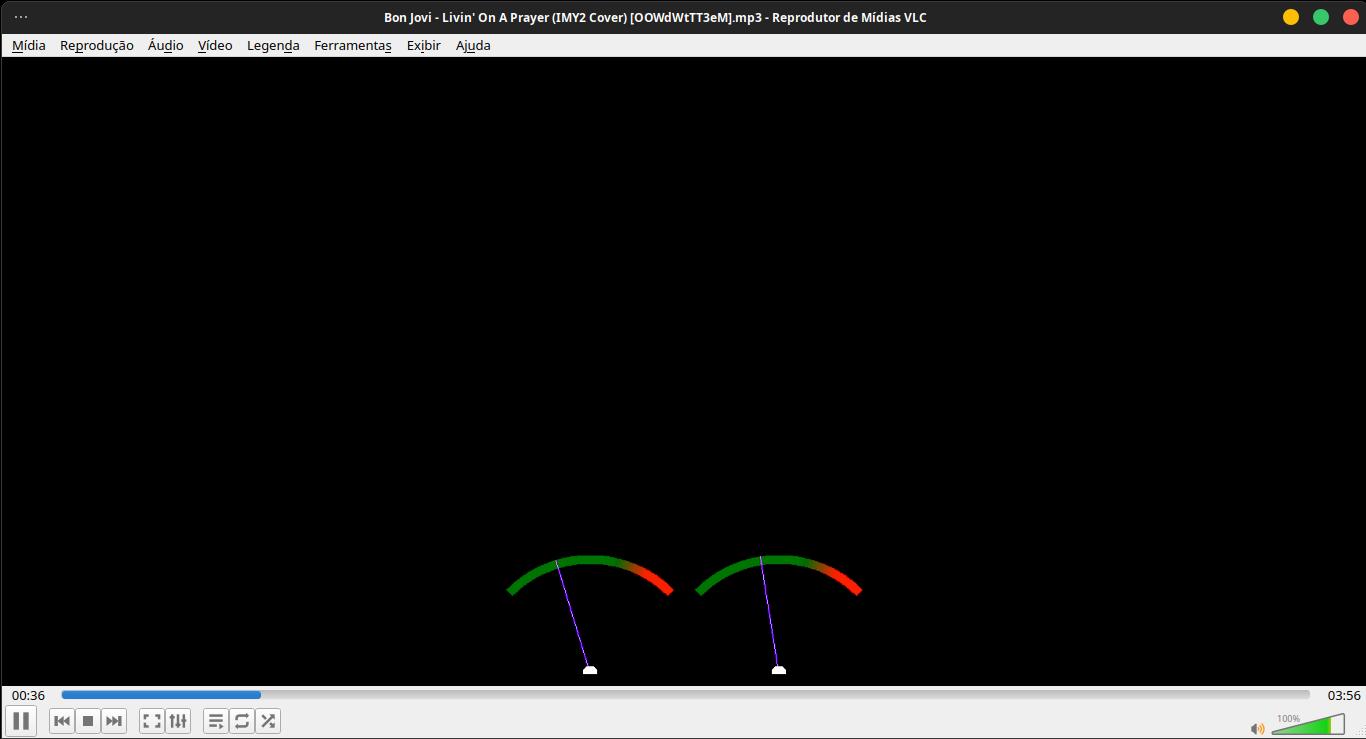Image resolution: width=1366 pixels, height=739 pixels.
Task: Click the Ferramentas menu
Action: click(x=353, y=45)
